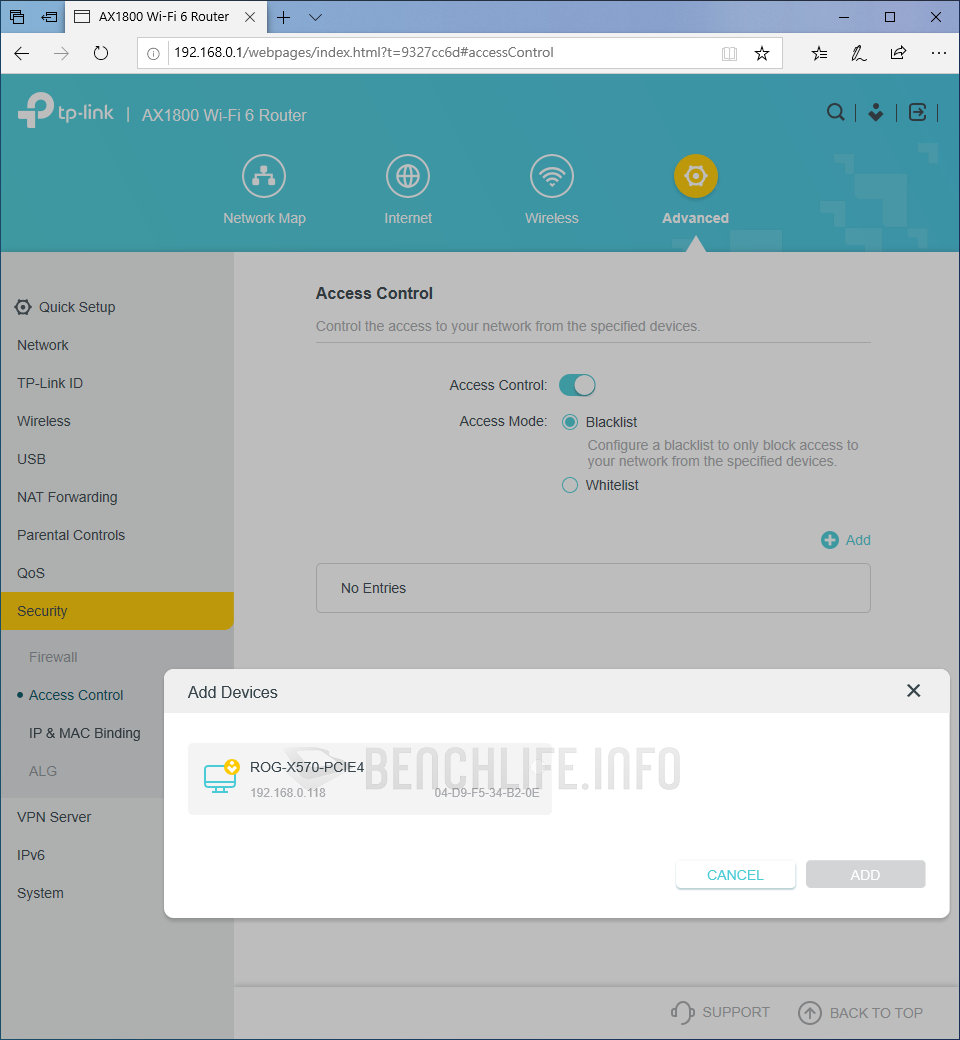Refresh the browser page

101,53
